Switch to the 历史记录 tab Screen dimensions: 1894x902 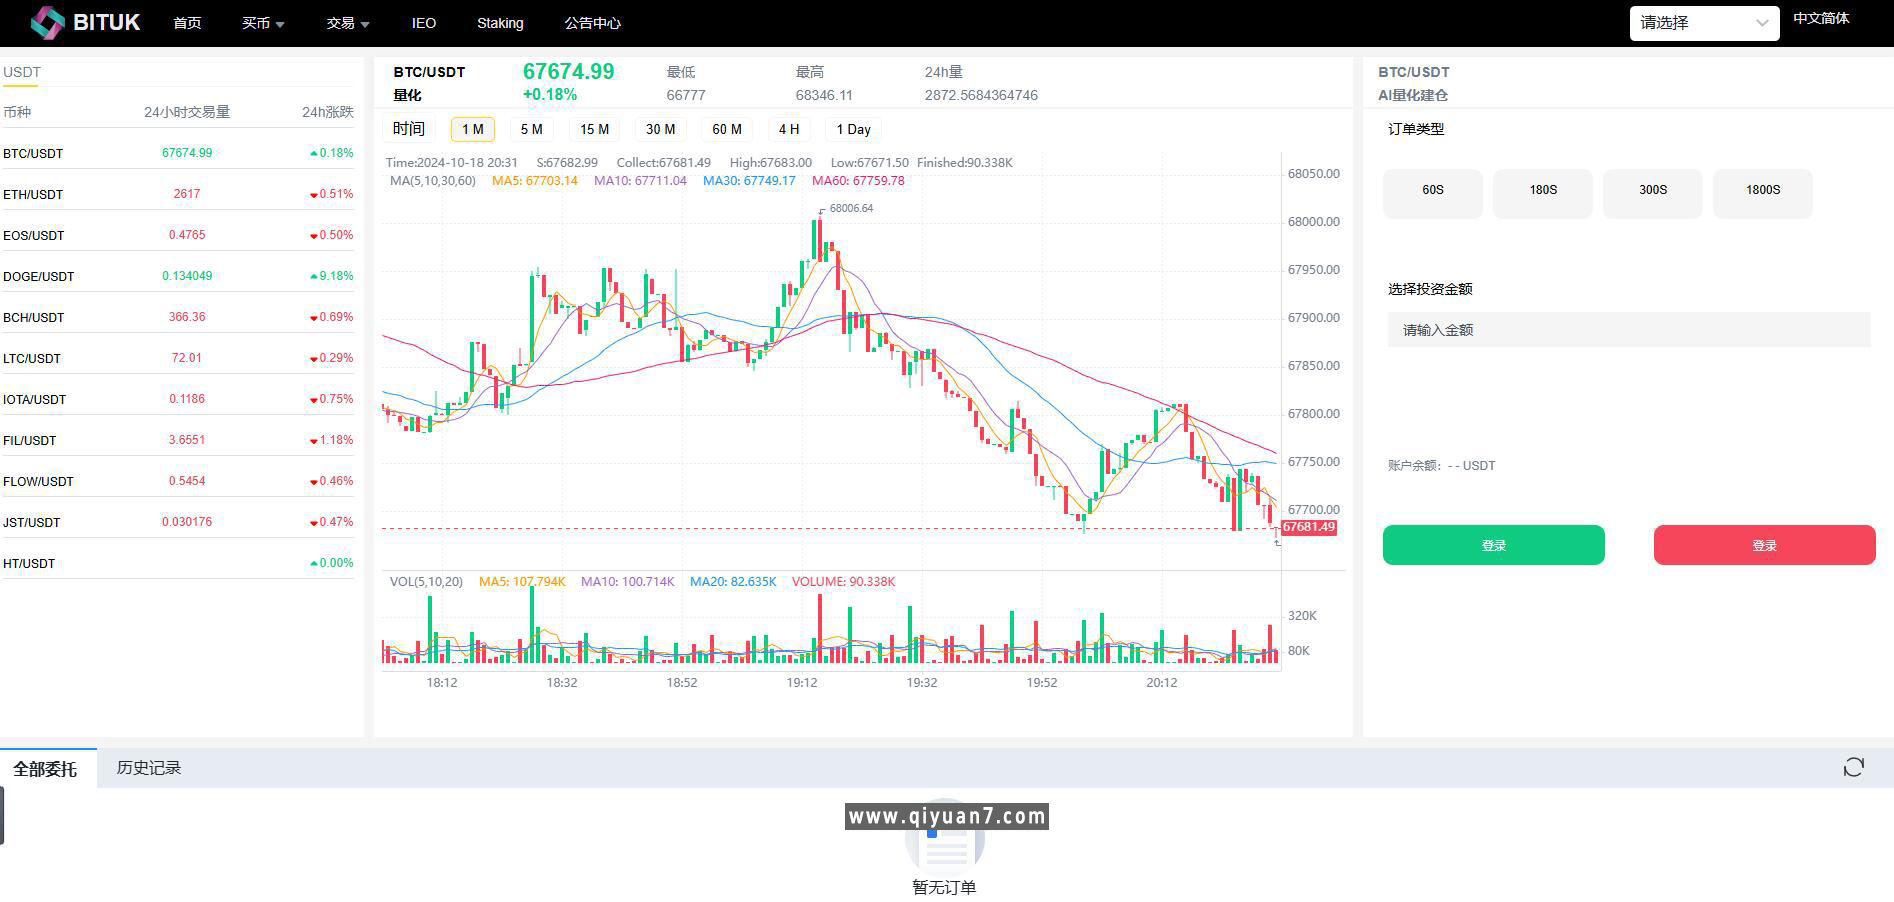tap(148, 768)
